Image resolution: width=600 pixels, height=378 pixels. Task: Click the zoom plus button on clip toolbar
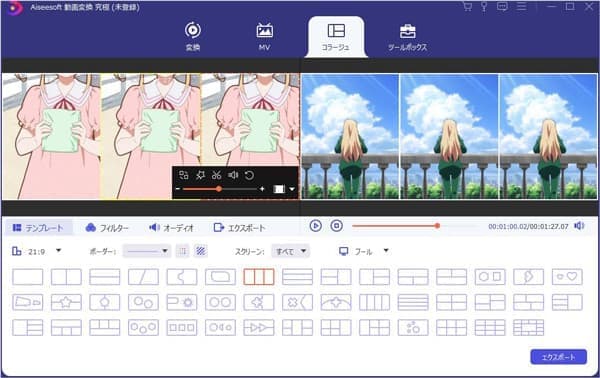[x=262, y=189]
